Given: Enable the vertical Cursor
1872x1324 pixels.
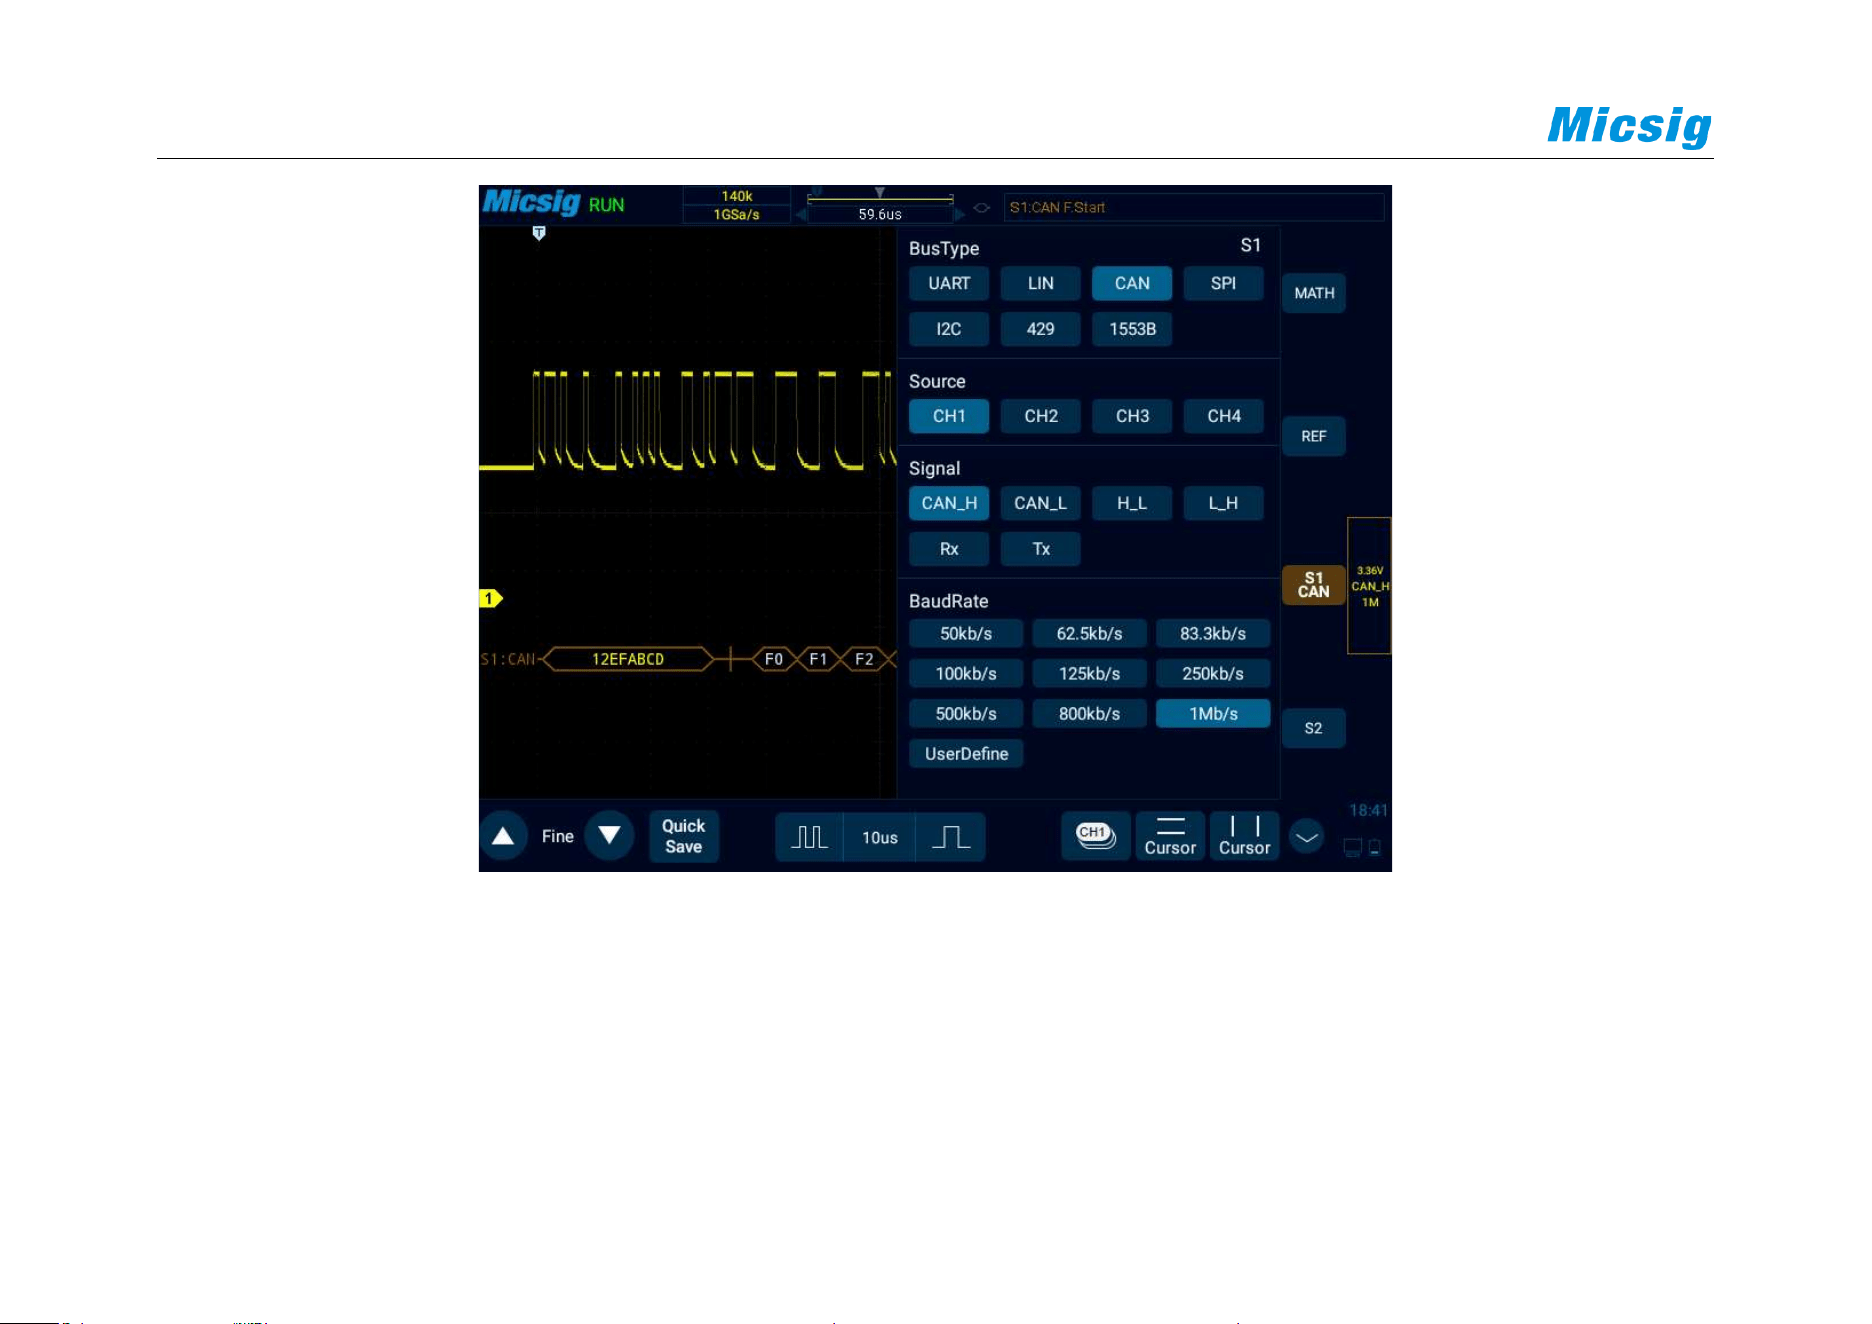Looking at the screenshot, I should tap(1244, 836).
